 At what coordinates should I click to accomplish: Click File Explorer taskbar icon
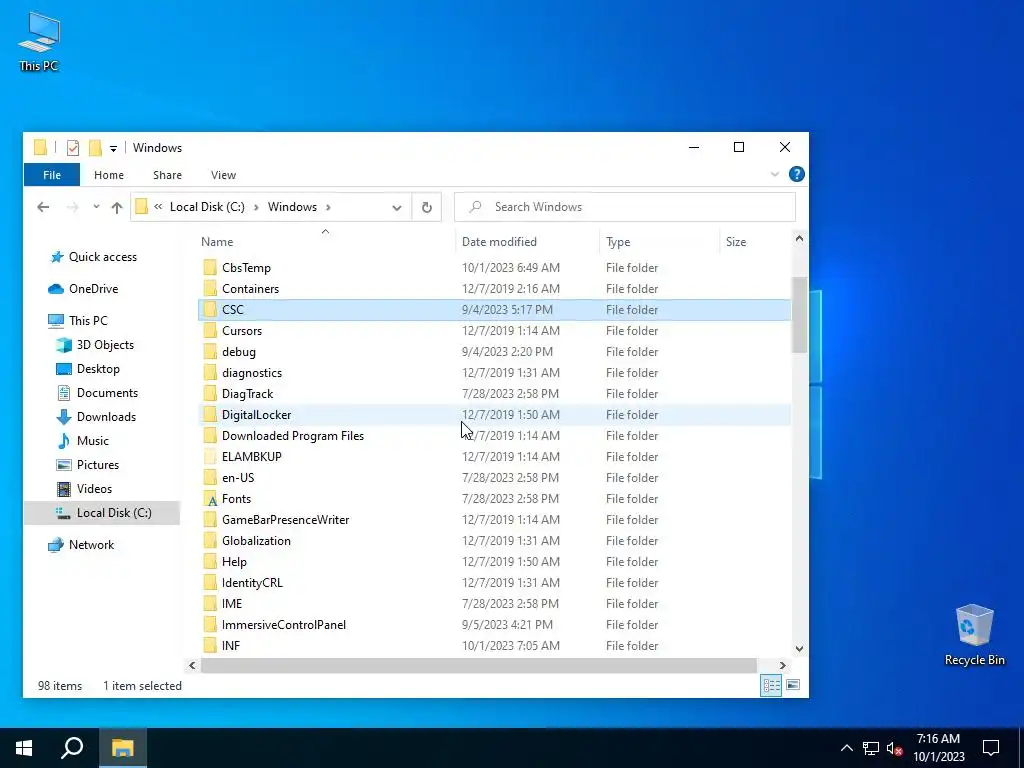(x=122, y=748)
